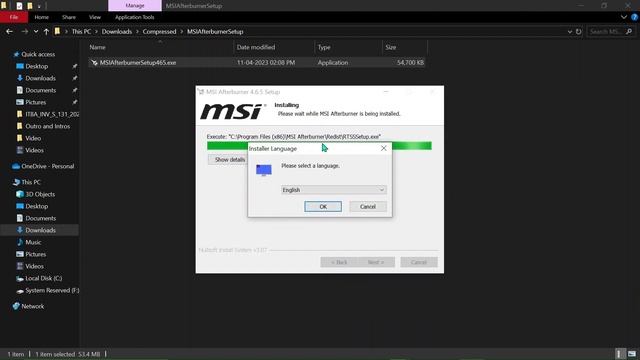Viewport: 640px width, 360px height.
Task: Open the Share ribbon tab
Action: (69, 17)
